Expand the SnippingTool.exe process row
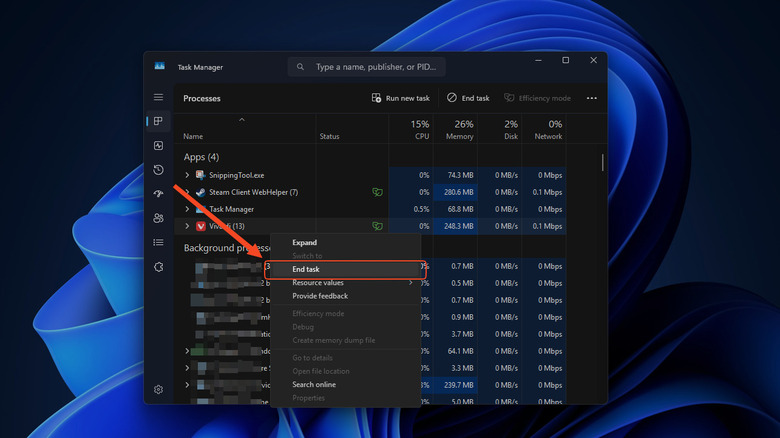This screenshot has width=780, height=438. tap(187, 175)
